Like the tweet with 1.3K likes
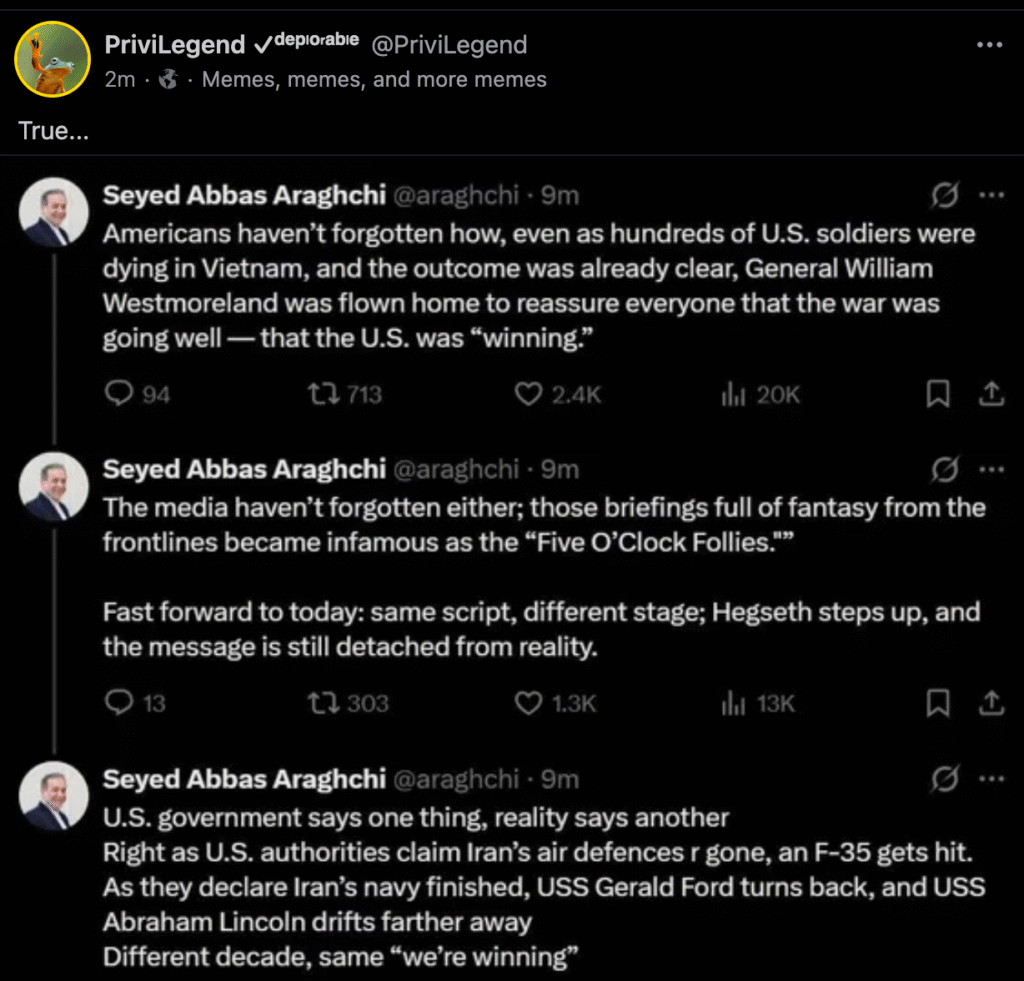The image size is (1024, 981). (x=528, y=704)
